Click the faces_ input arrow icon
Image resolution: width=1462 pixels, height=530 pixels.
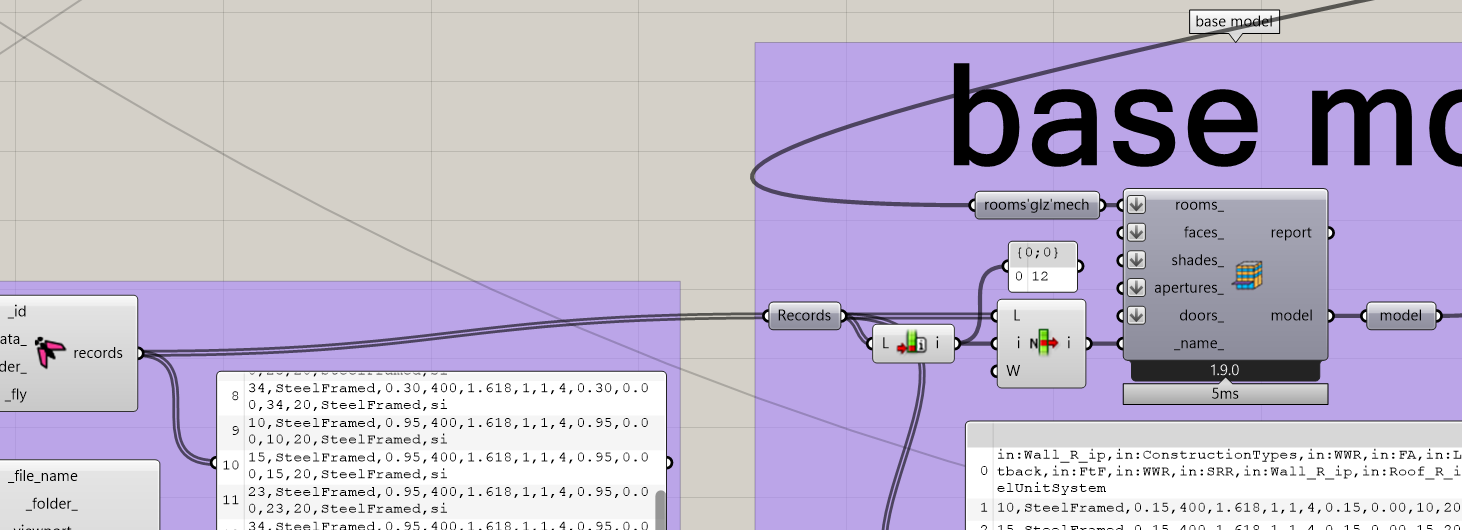click(1135, 233)
